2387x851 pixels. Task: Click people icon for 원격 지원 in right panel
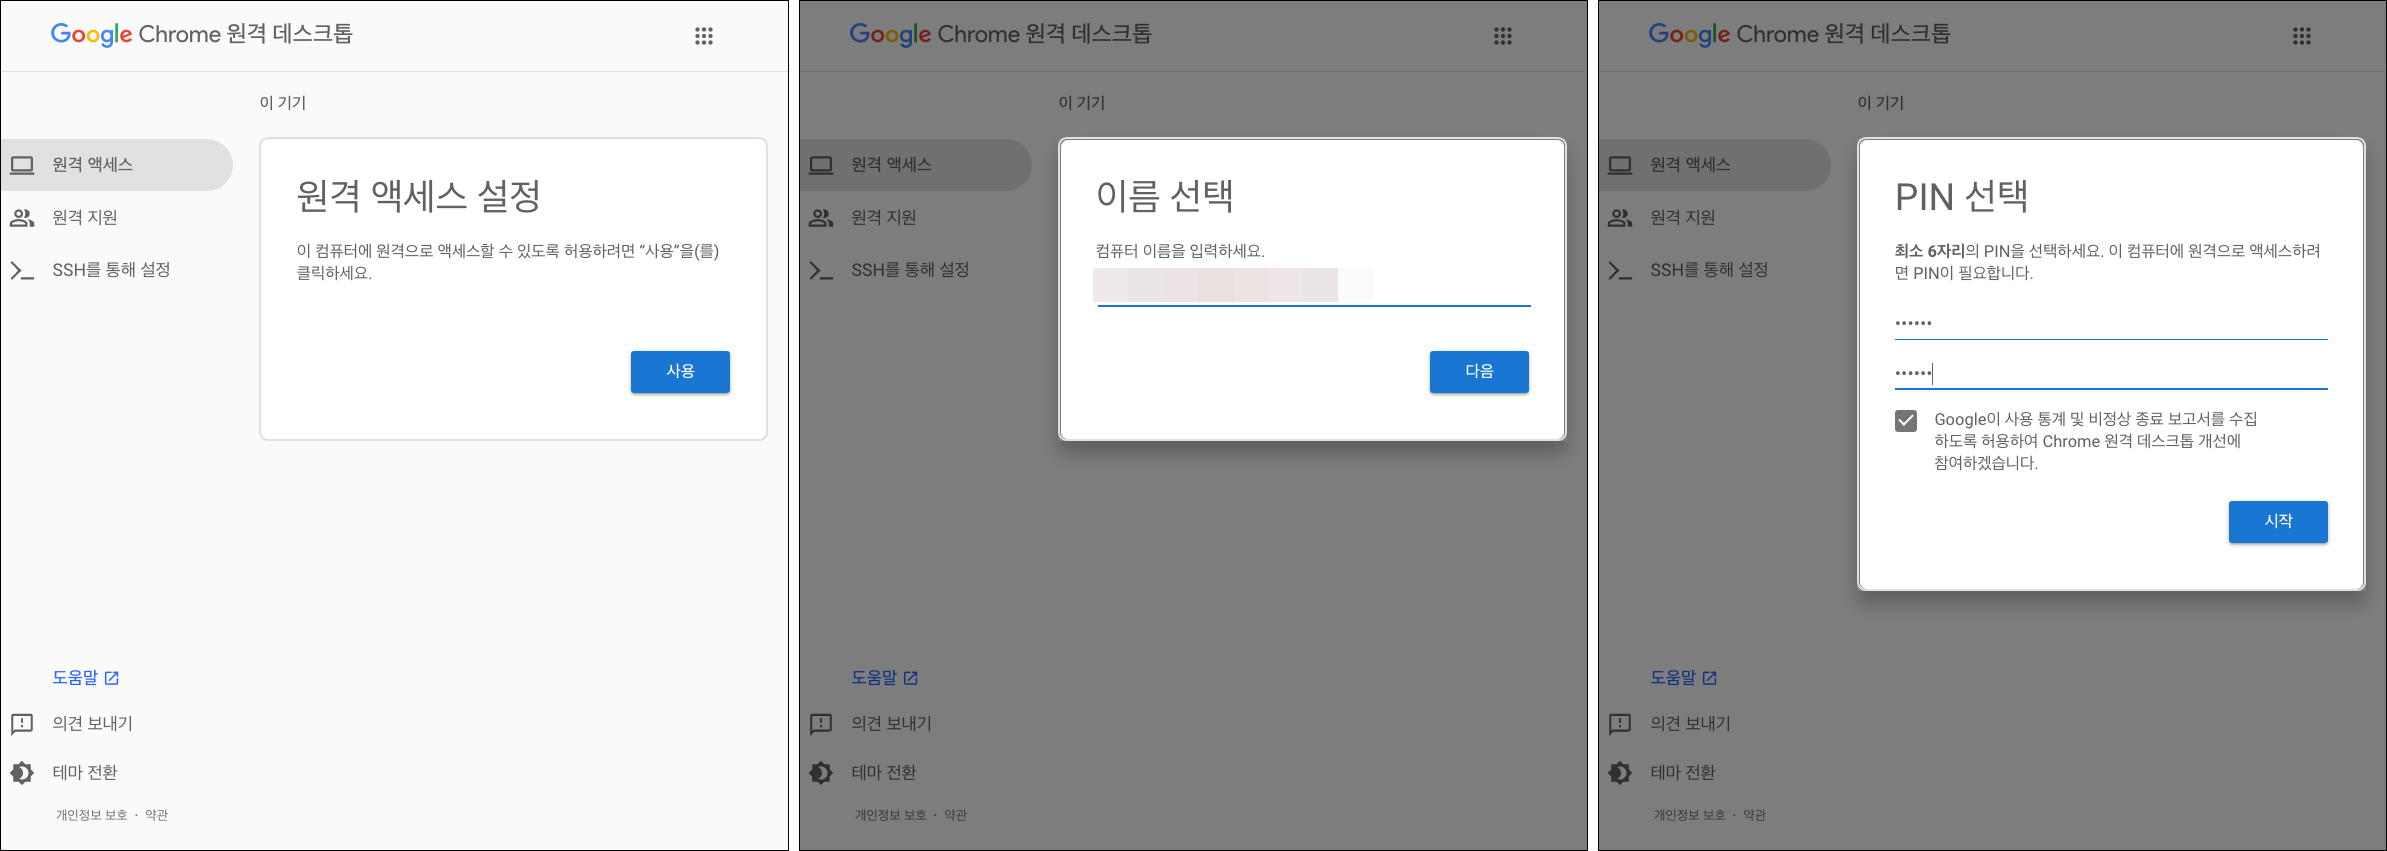click(x=1620, y=218)
